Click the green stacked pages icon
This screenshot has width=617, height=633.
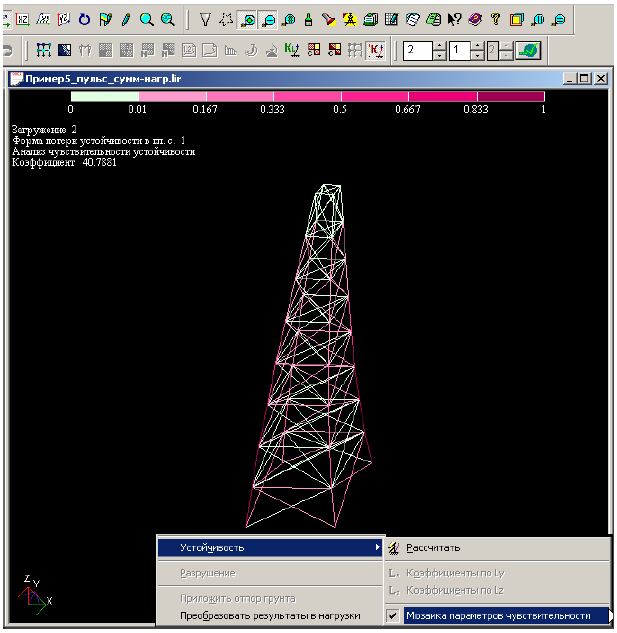(x=370, y=19)
